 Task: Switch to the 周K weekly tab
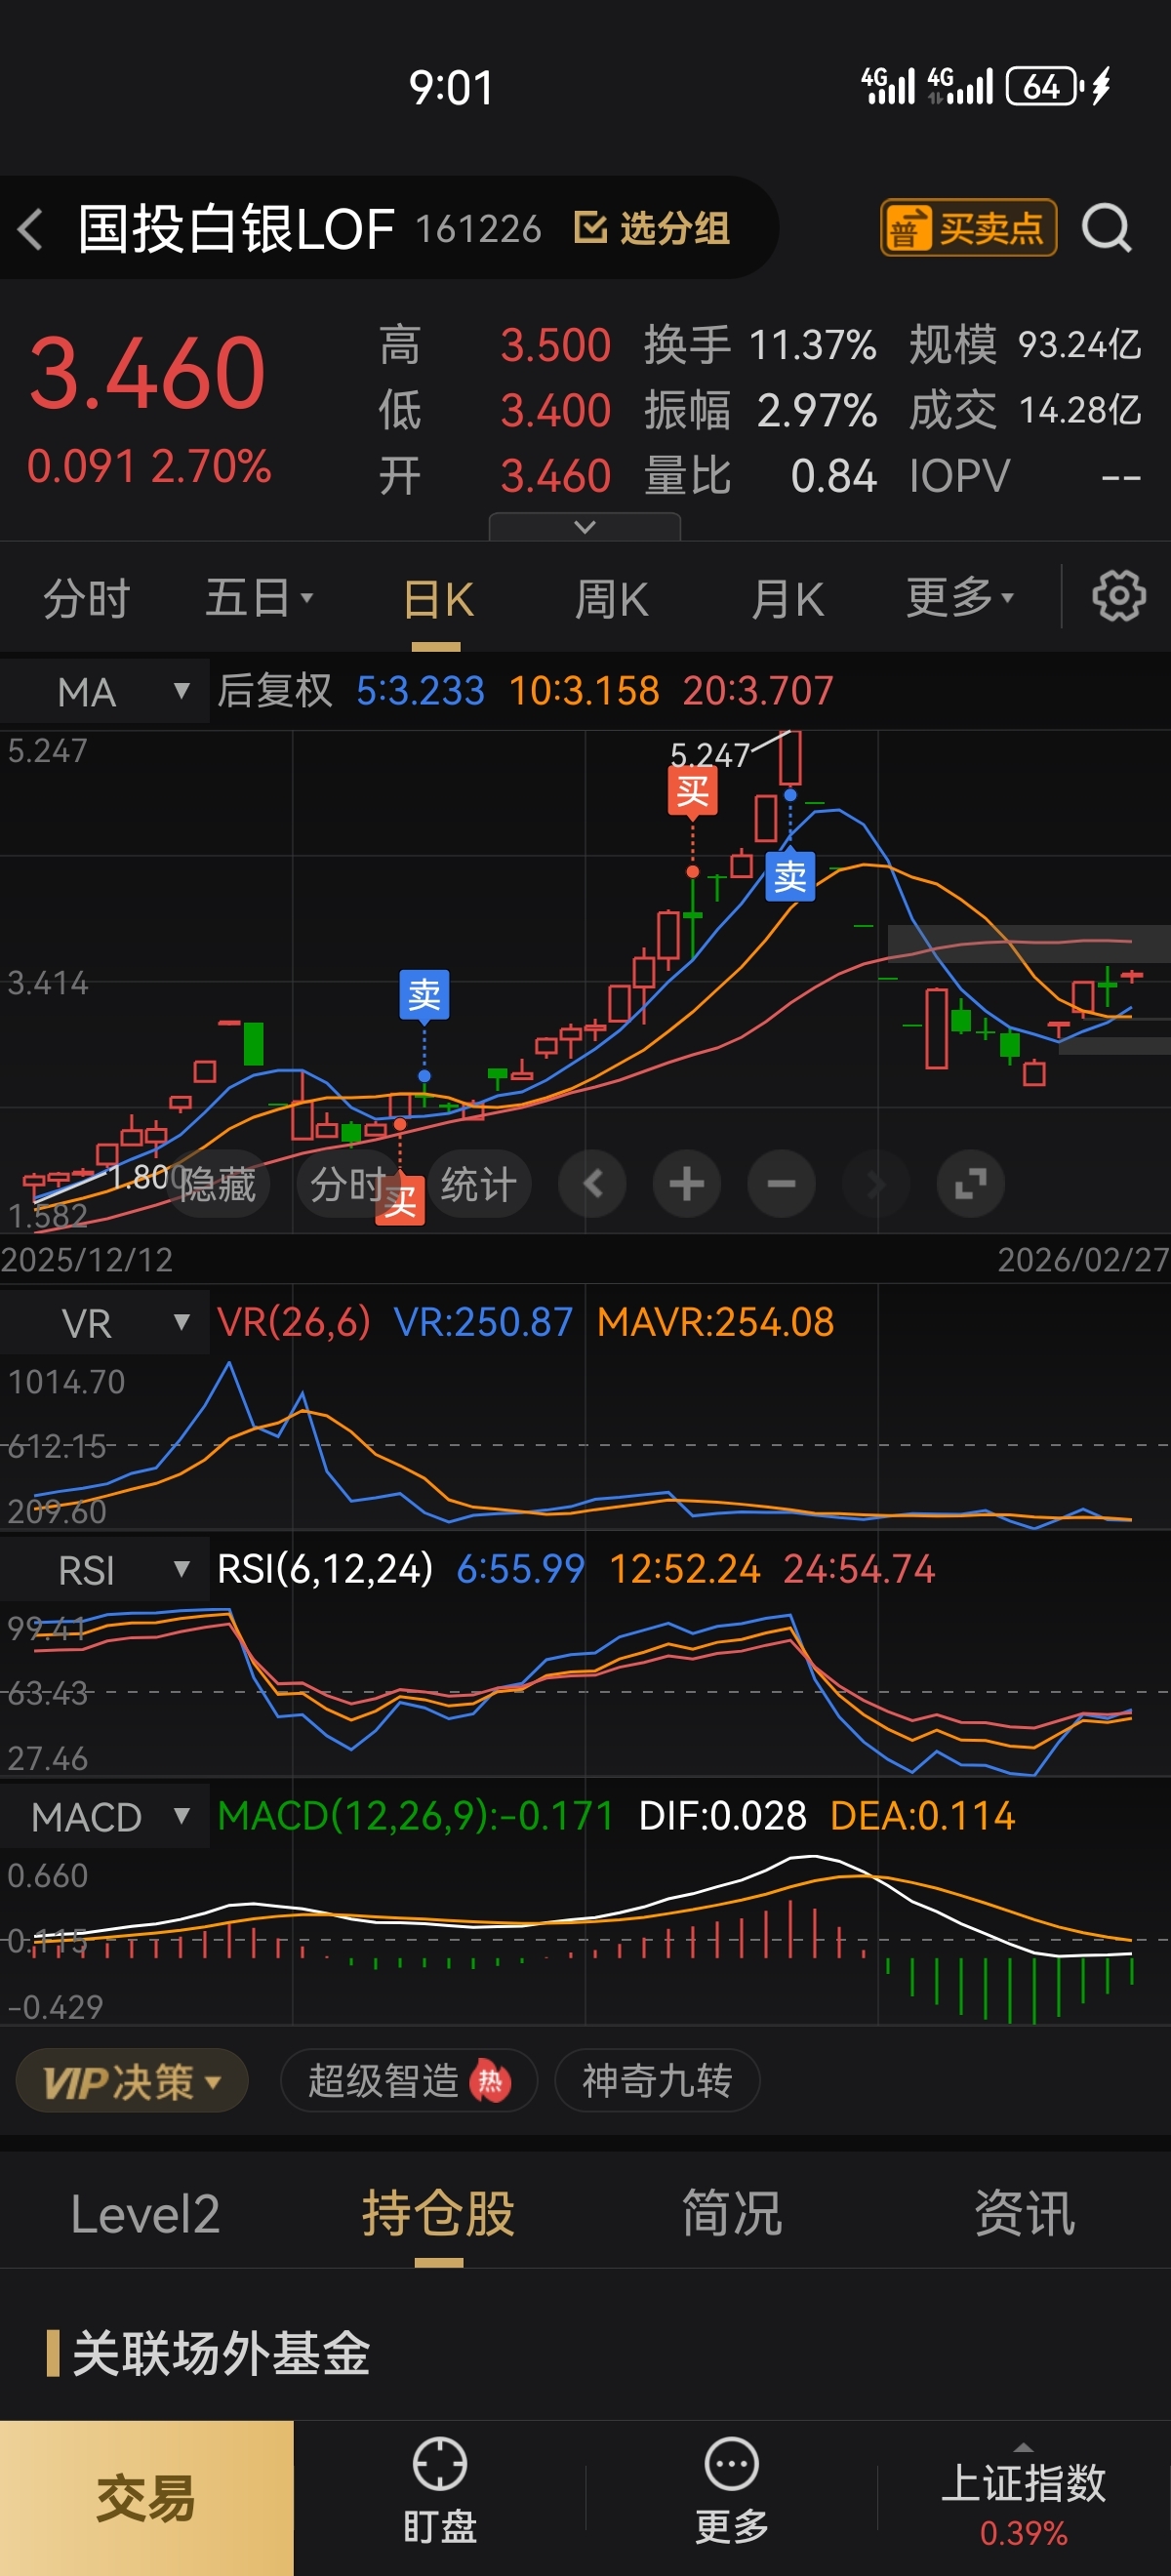pyautogui.click(x=611, y=600)
